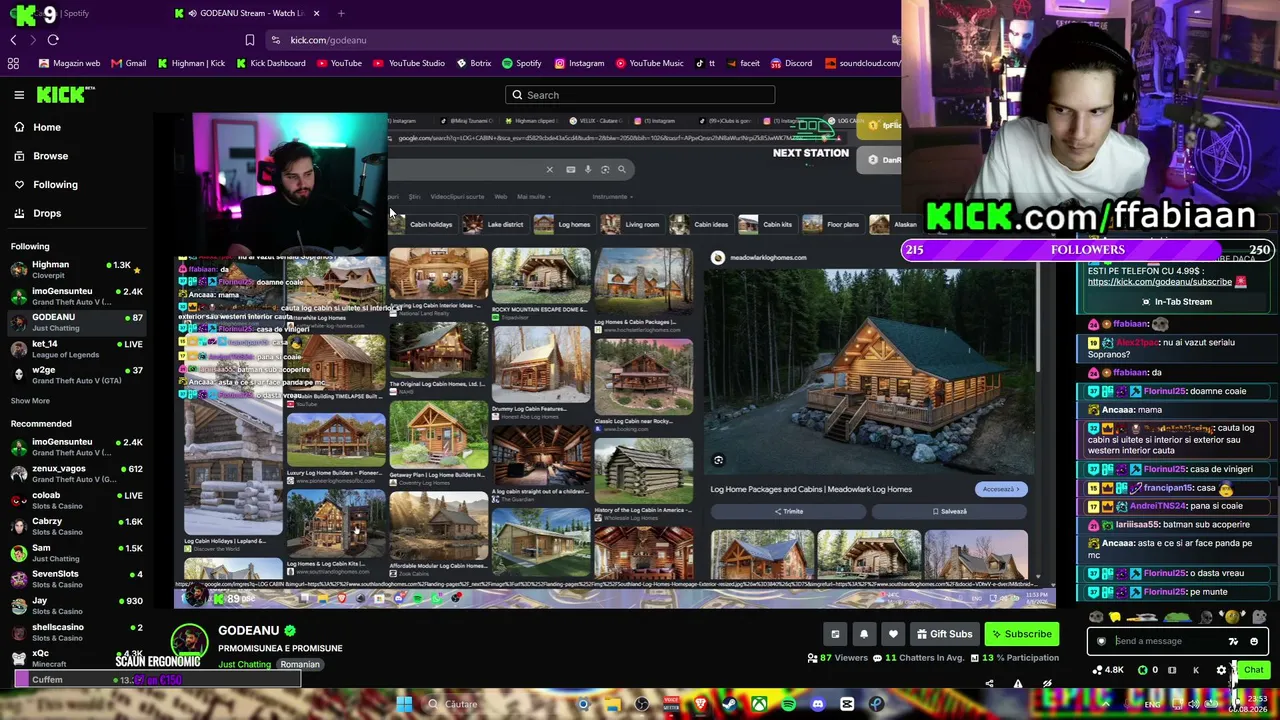This screenshot has height=720, width=1280.
Task: Open chat settings gear
Action: [x=1221, y=670]
